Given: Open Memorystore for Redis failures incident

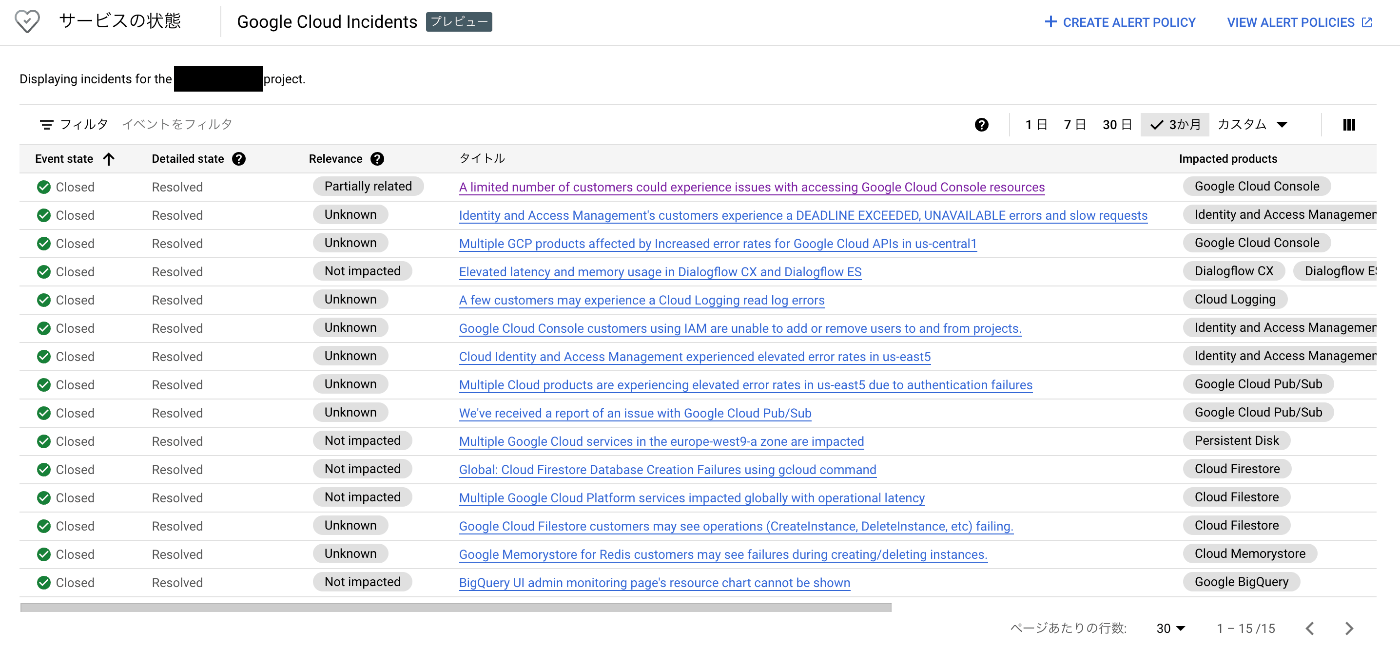Looking at the screenshot, I should click(723, 555).
